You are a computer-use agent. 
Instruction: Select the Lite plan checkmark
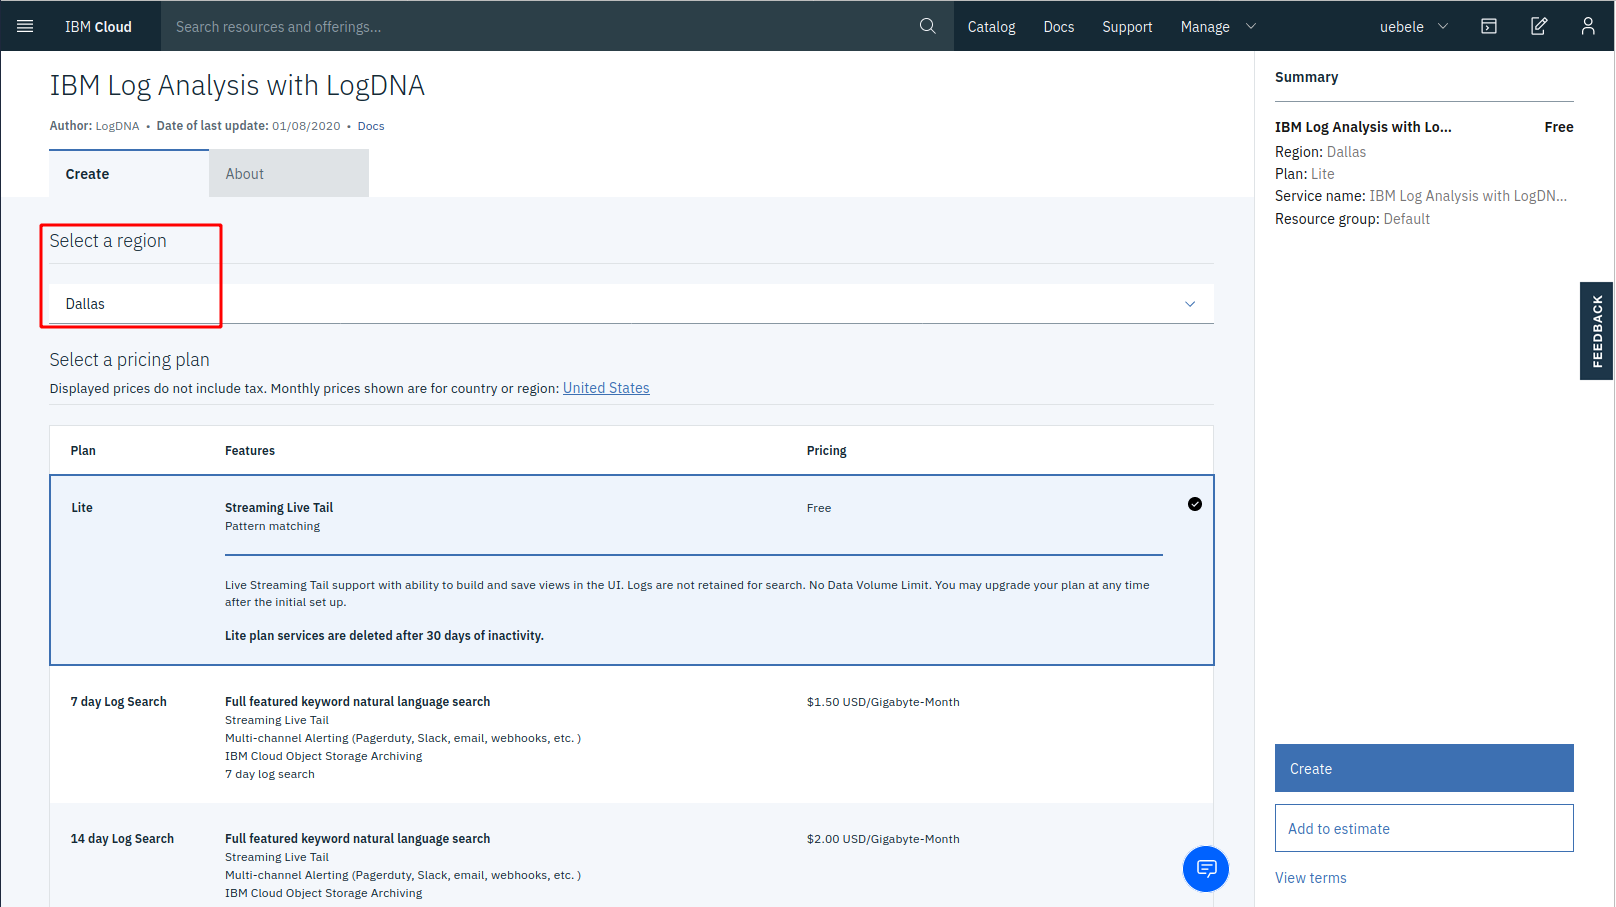(x=1195, y=504)
